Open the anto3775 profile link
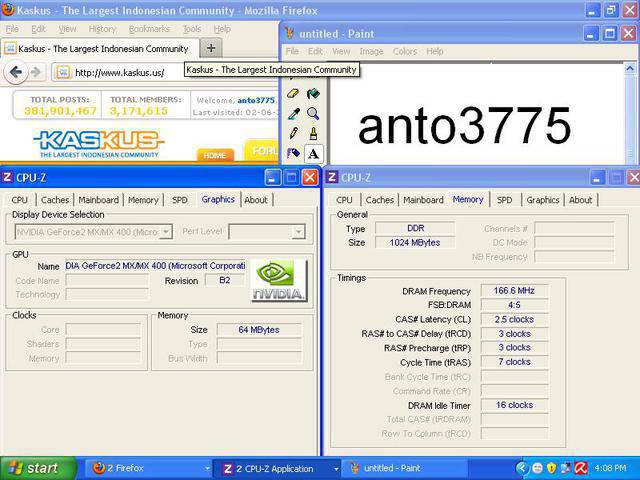Screen dimensions: 640x480 pyautogui.click(x=256, y=100)
